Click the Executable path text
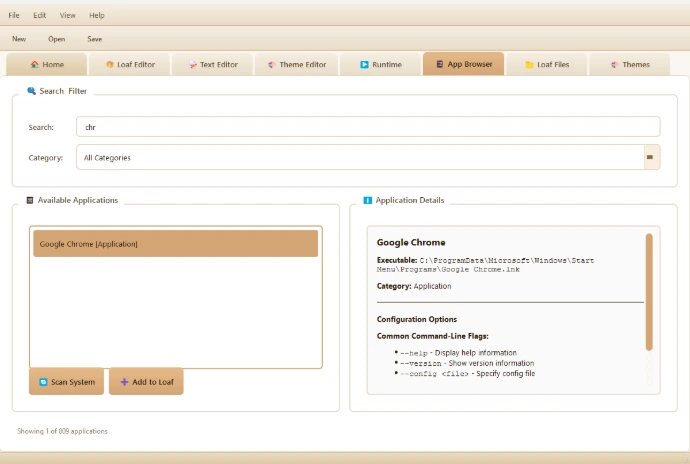Screen dimensions: 690x464 485,265
